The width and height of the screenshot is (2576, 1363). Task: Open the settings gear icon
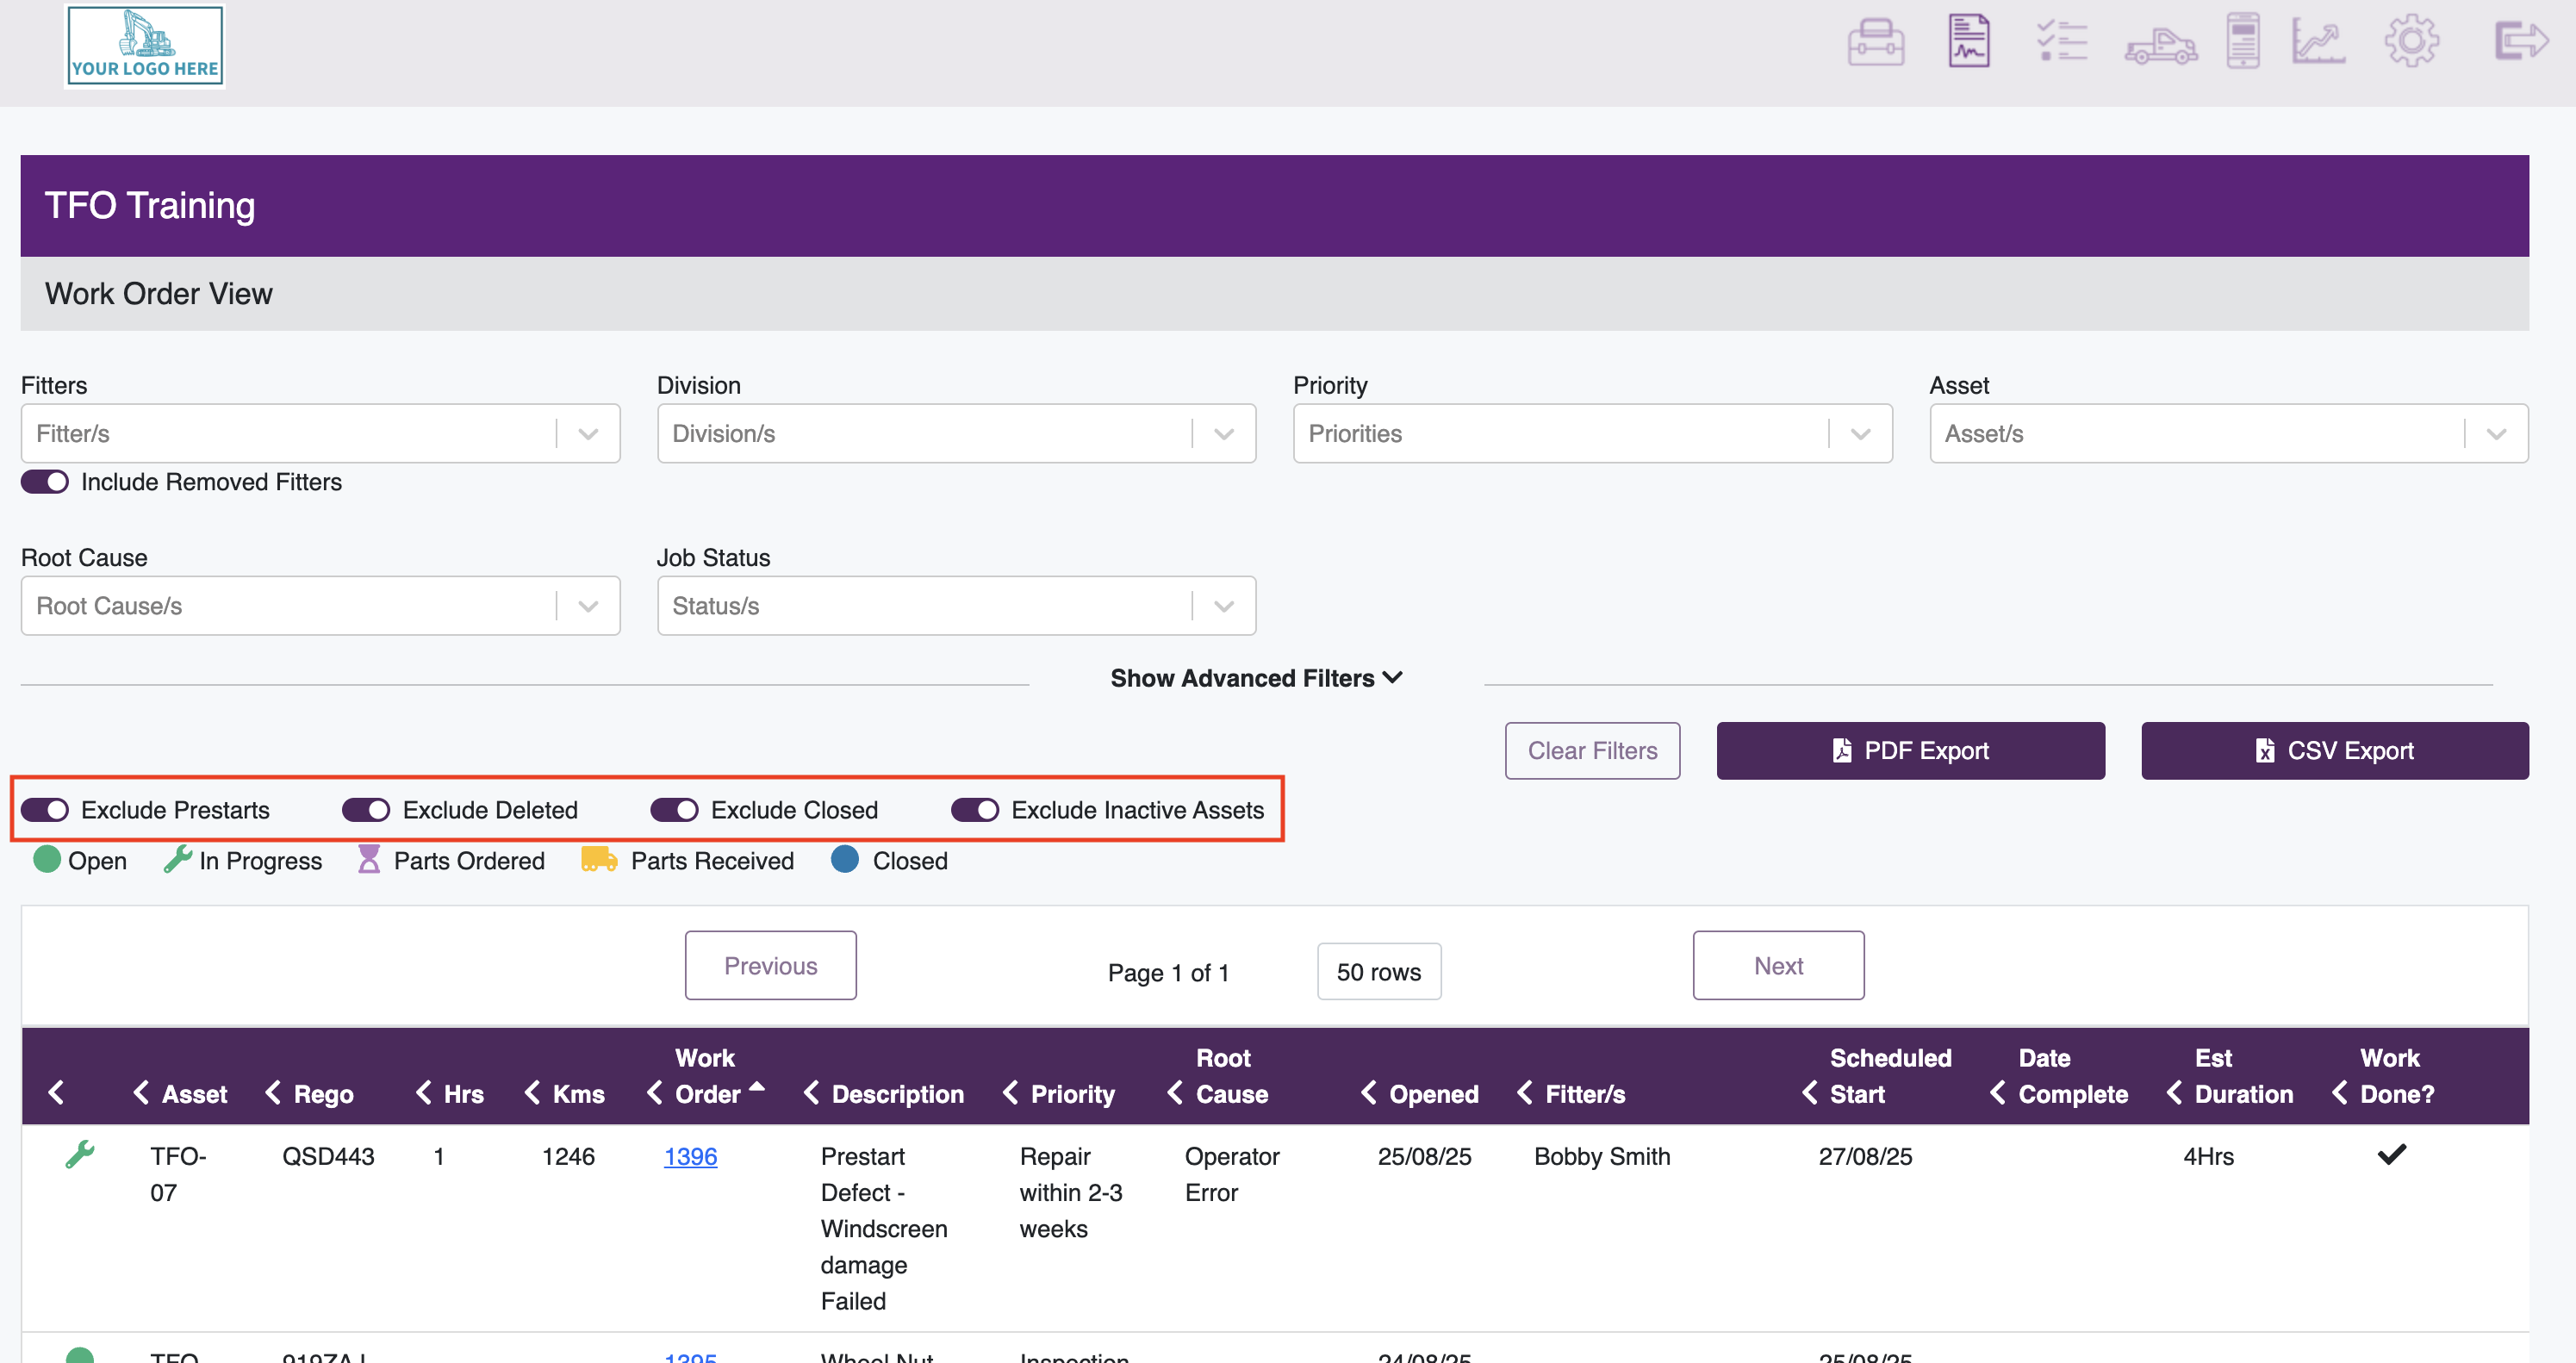(2412, 41)
